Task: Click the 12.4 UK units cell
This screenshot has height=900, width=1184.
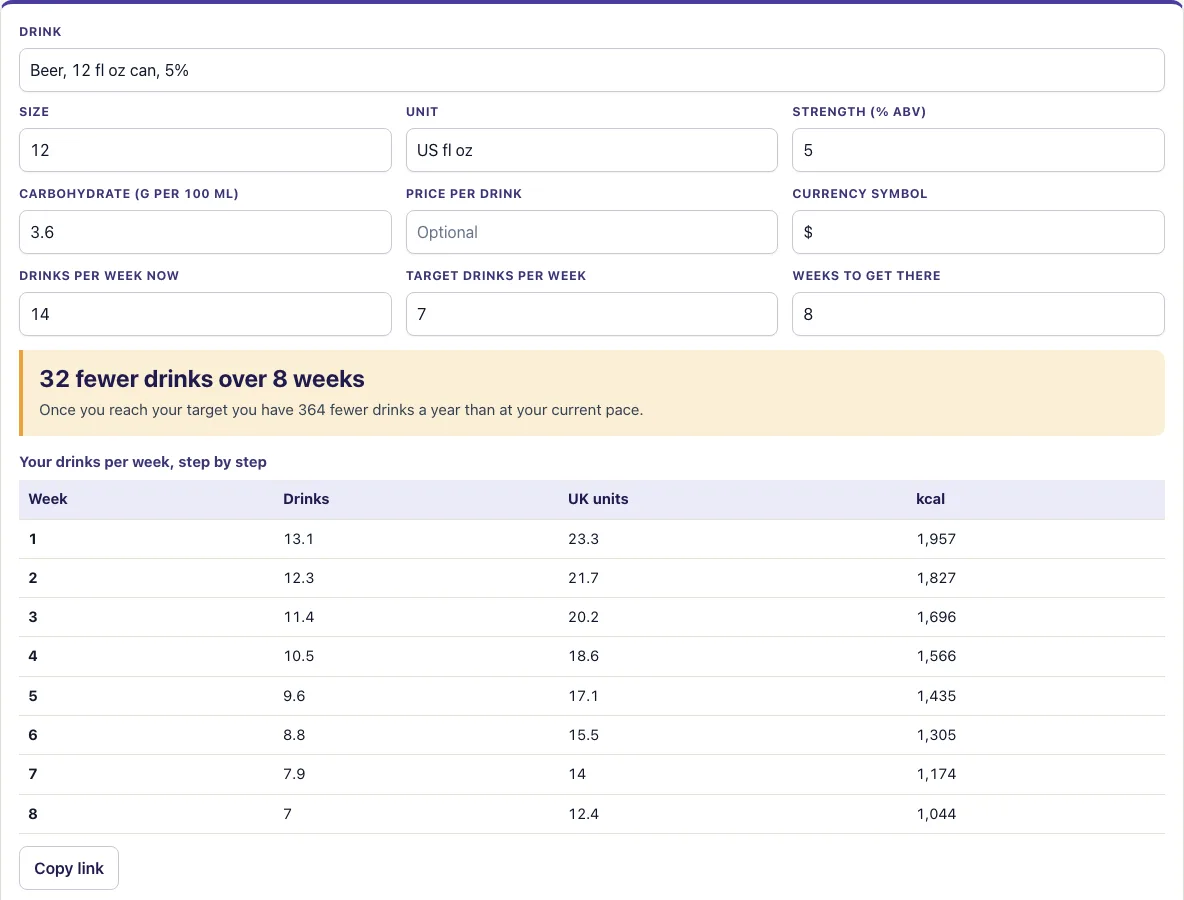Action: point(583,814)
